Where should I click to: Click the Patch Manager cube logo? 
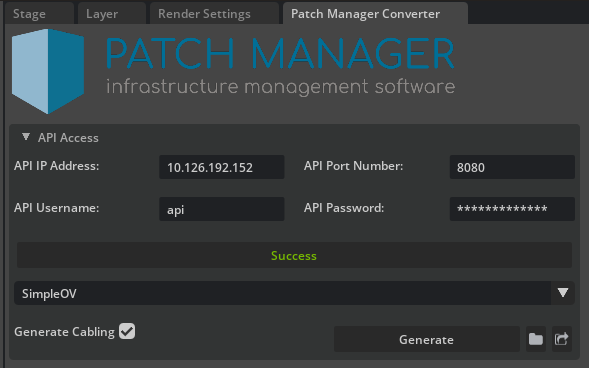(48, 71)
